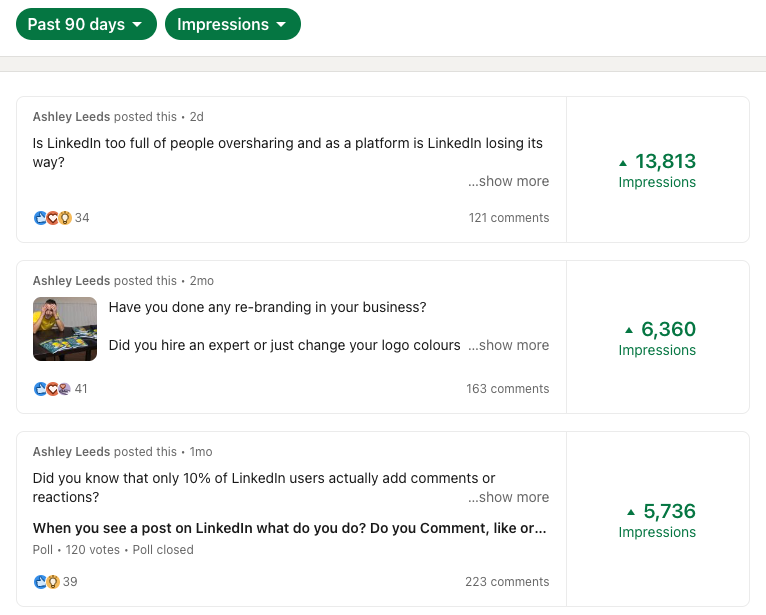Open the 163 comments link

(507, 389)
